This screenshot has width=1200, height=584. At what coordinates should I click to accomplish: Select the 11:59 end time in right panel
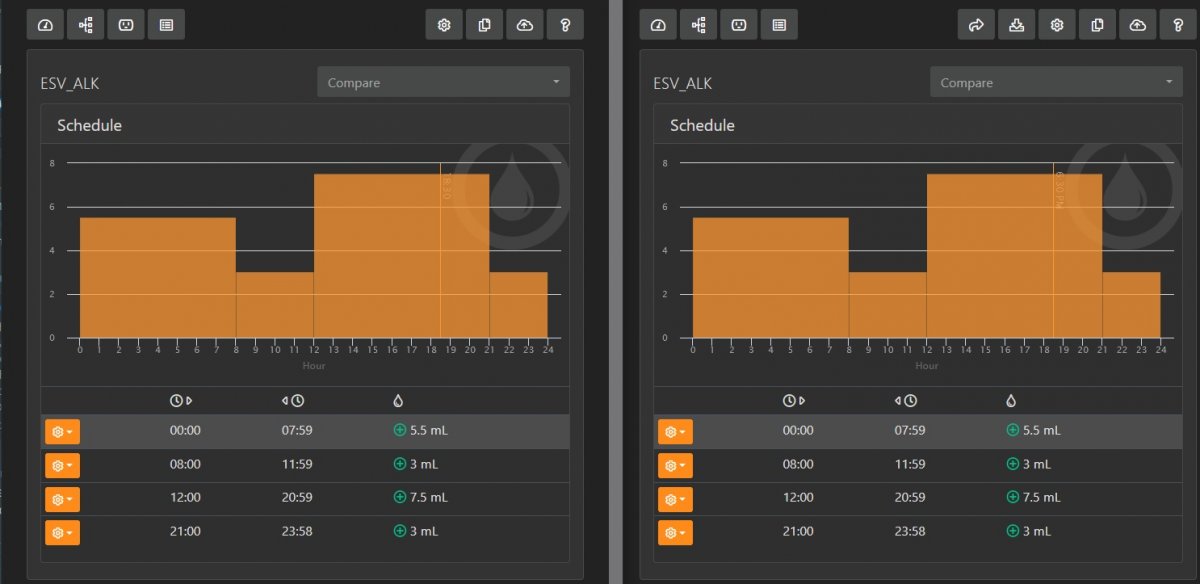point(910,464)
